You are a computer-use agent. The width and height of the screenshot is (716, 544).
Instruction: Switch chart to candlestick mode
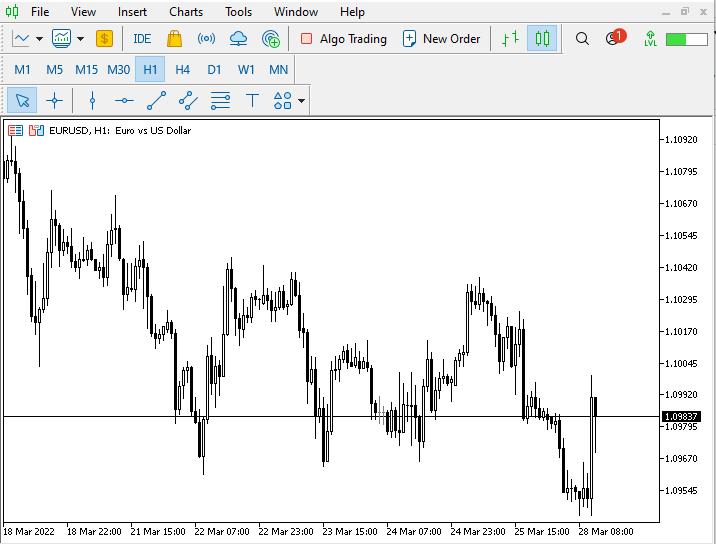542,39
